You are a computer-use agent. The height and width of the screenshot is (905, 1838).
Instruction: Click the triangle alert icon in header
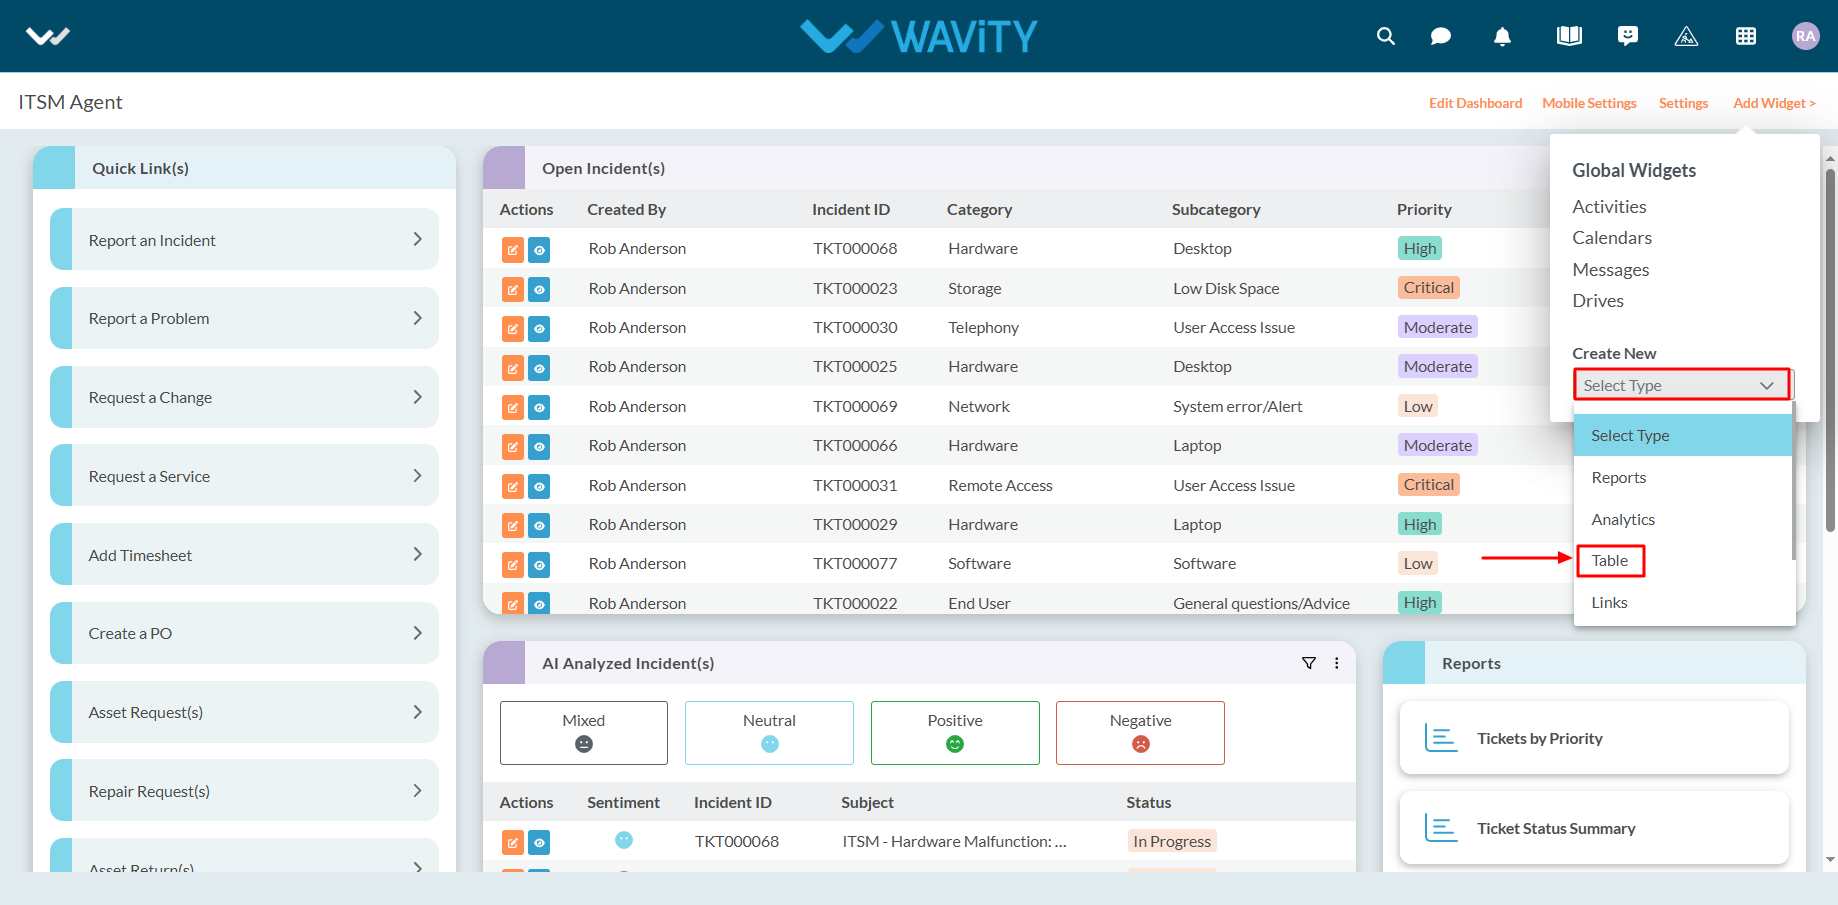1686,36
